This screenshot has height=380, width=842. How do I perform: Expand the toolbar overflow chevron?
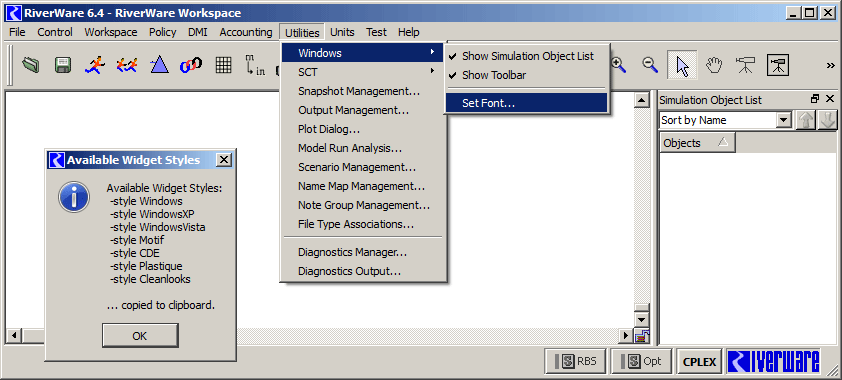(830, 65)
